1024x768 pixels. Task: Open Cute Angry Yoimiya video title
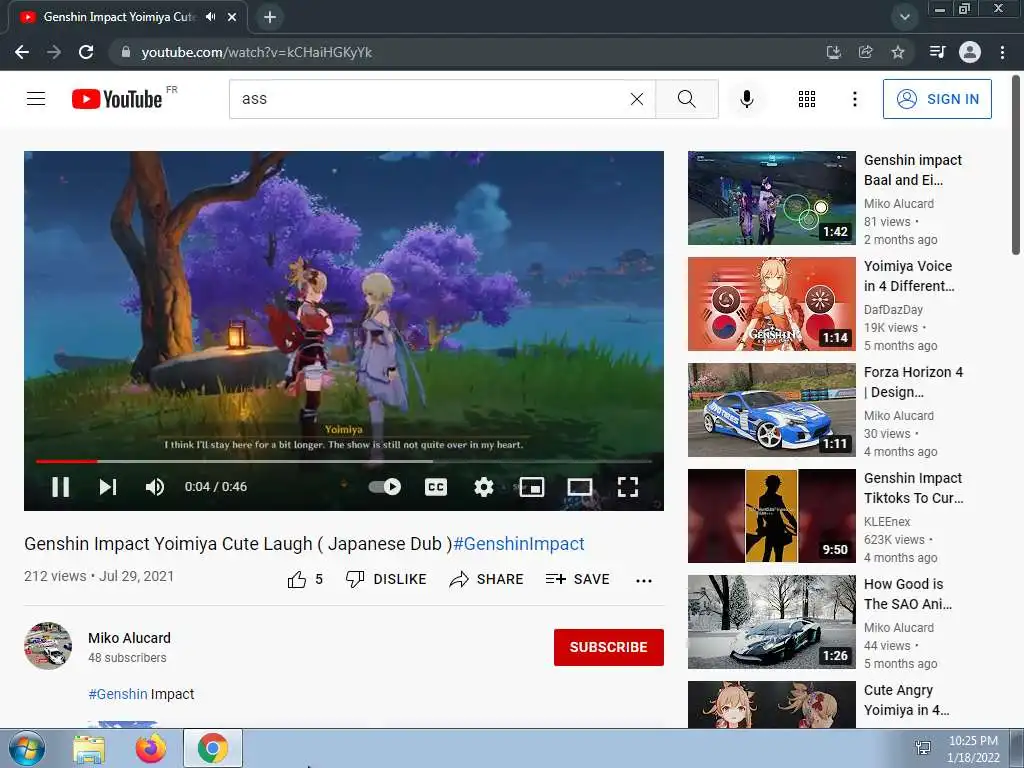click(906, 700)
